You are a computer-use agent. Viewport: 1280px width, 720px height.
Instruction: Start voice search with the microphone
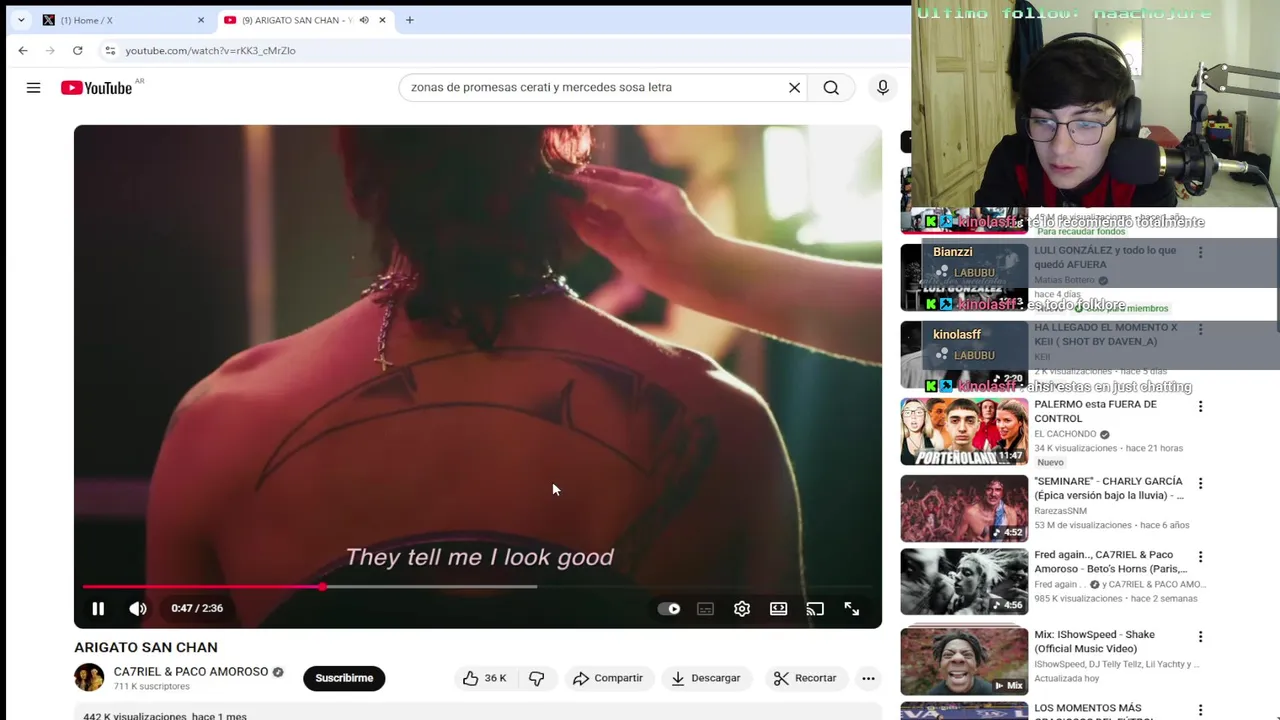(882, 88)
